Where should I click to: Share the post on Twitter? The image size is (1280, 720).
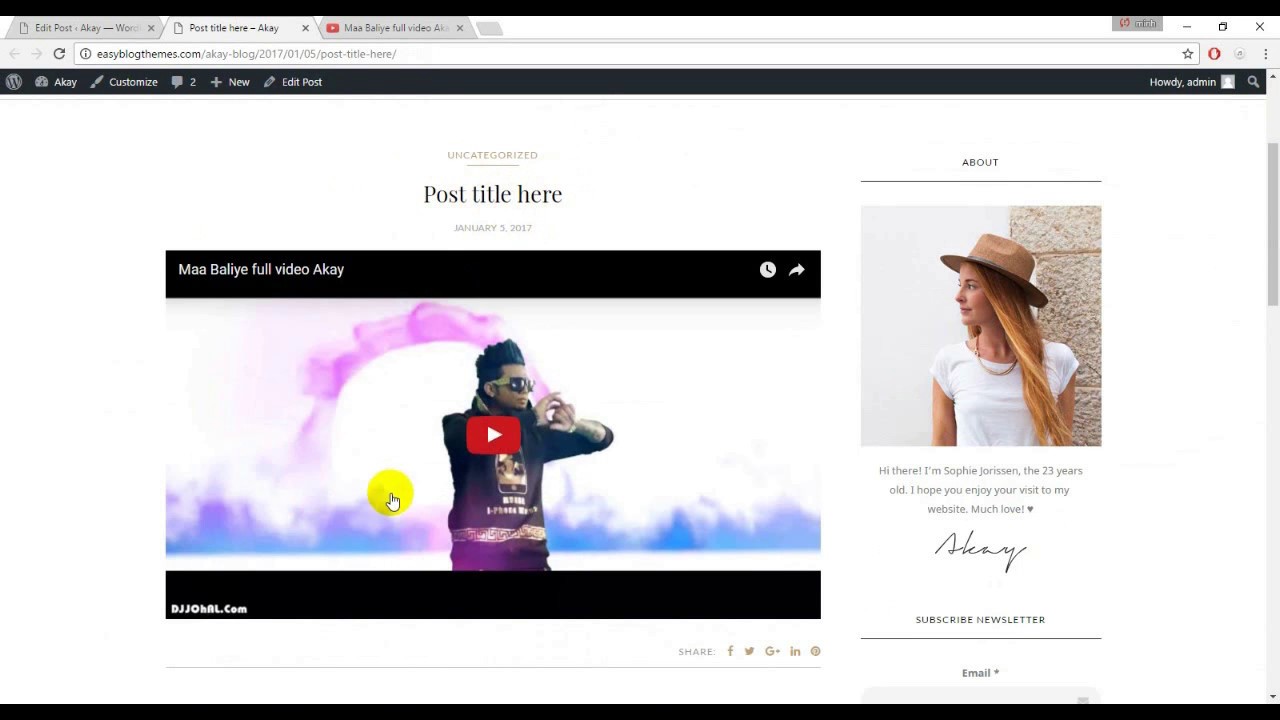tap(749, 651)
